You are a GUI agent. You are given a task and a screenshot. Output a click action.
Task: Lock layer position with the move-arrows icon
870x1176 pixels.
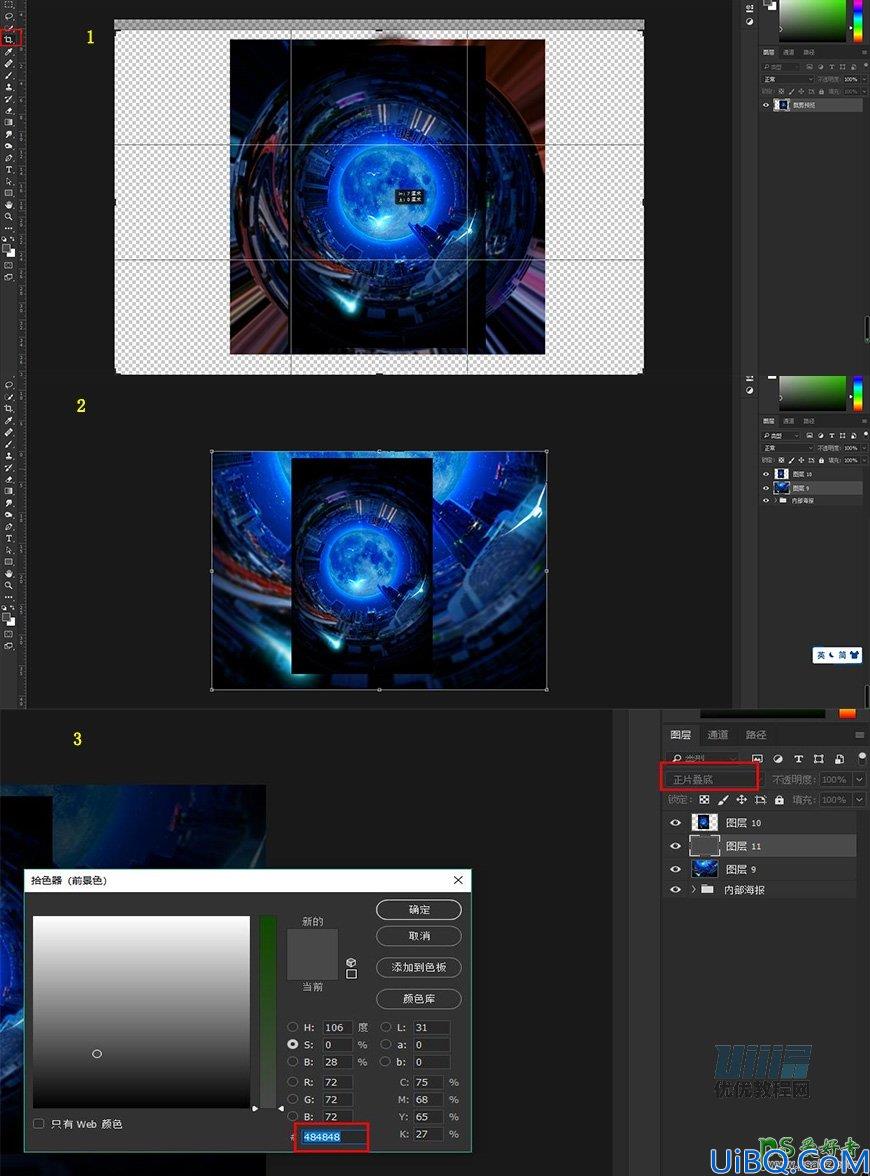pyautogui.click(x=742, y=800)
